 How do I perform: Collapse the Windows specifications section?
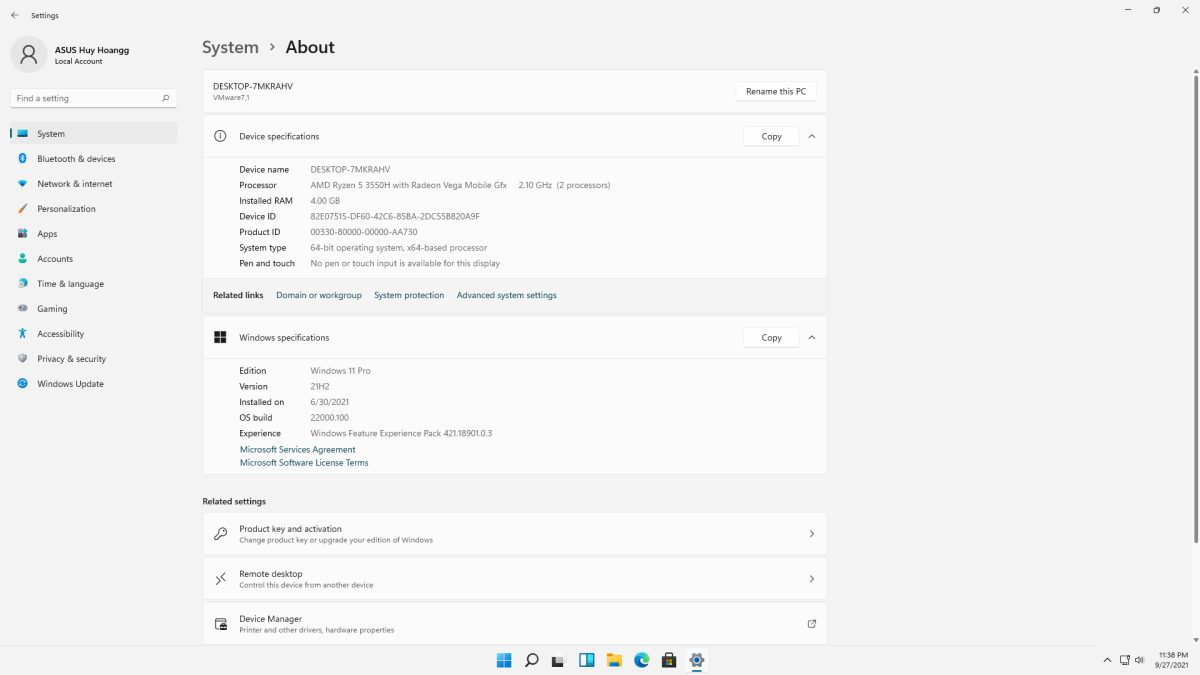(811, 338)
